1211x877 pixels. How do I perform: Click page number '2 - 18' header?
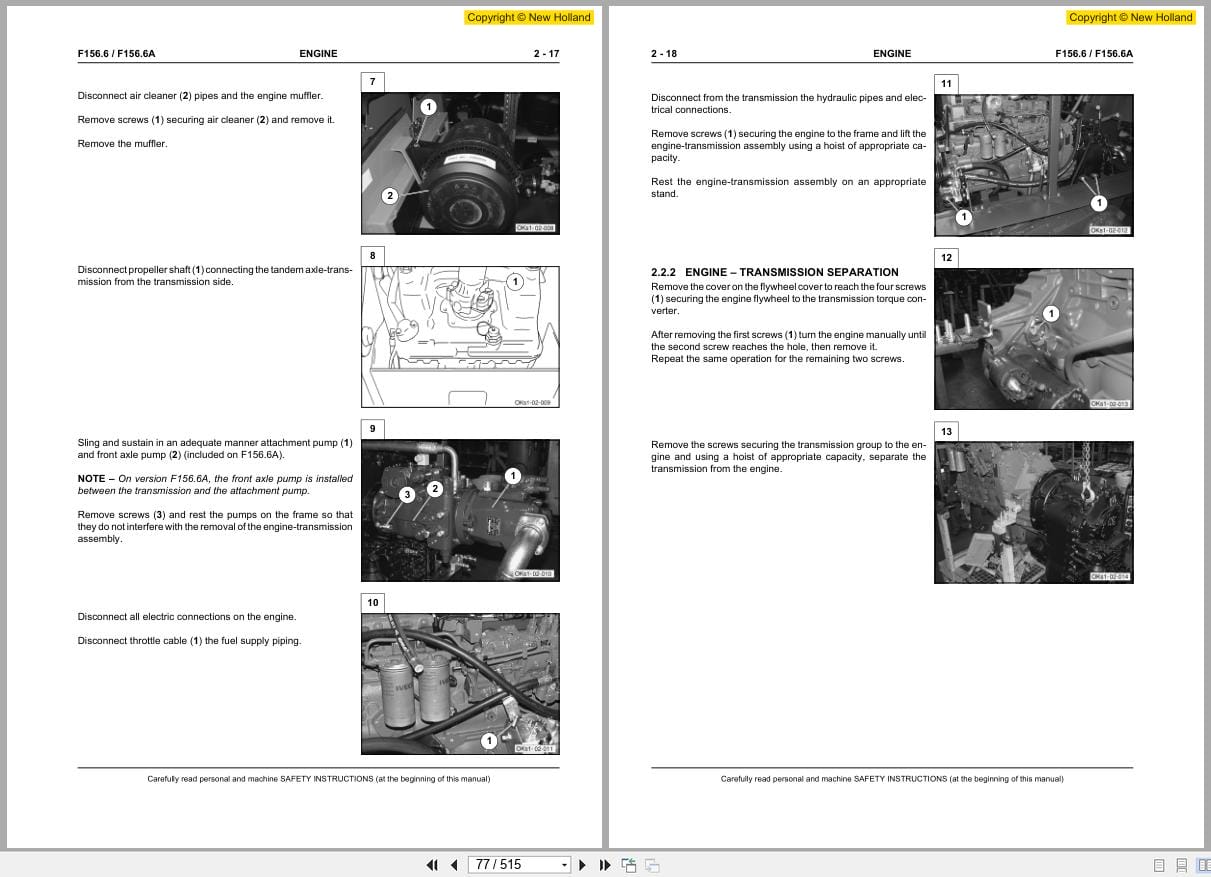pyautogui.click(x=665, y=54)
